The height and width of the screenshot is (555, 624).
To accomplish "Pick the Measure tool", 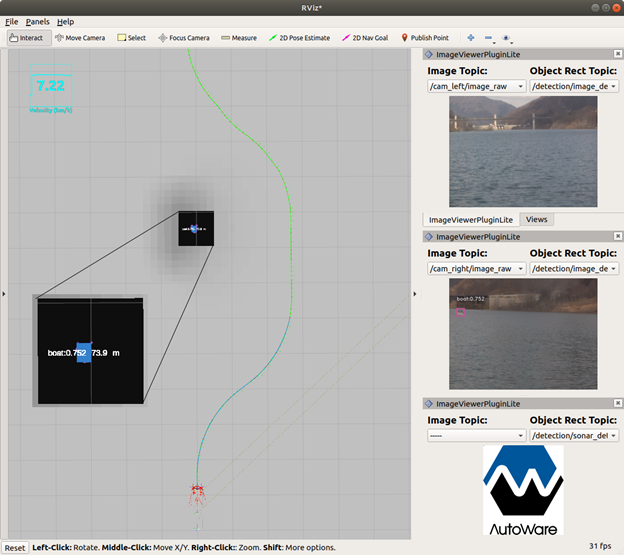I will tap(238, 38).
